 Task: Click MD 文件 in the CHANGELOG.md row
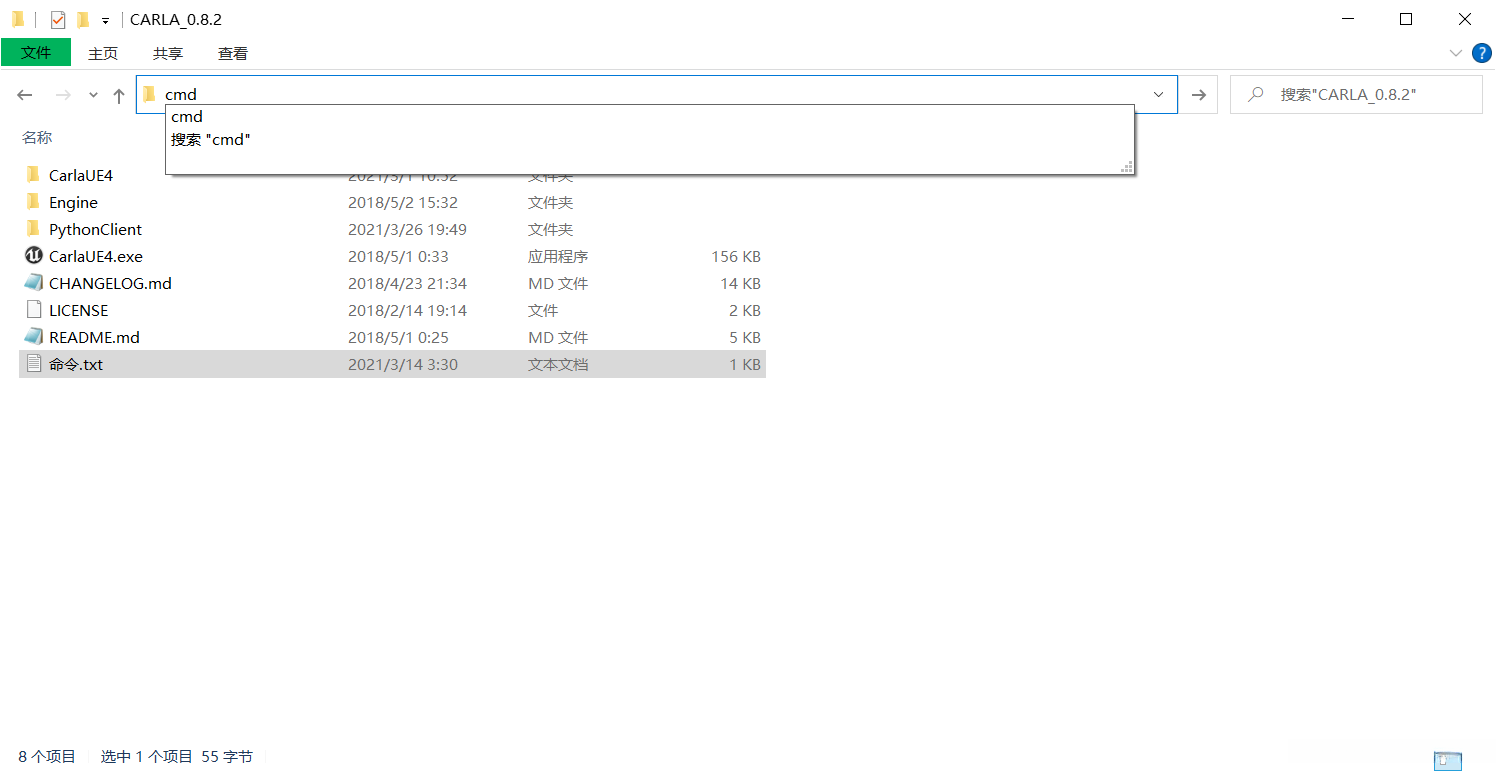558,283
